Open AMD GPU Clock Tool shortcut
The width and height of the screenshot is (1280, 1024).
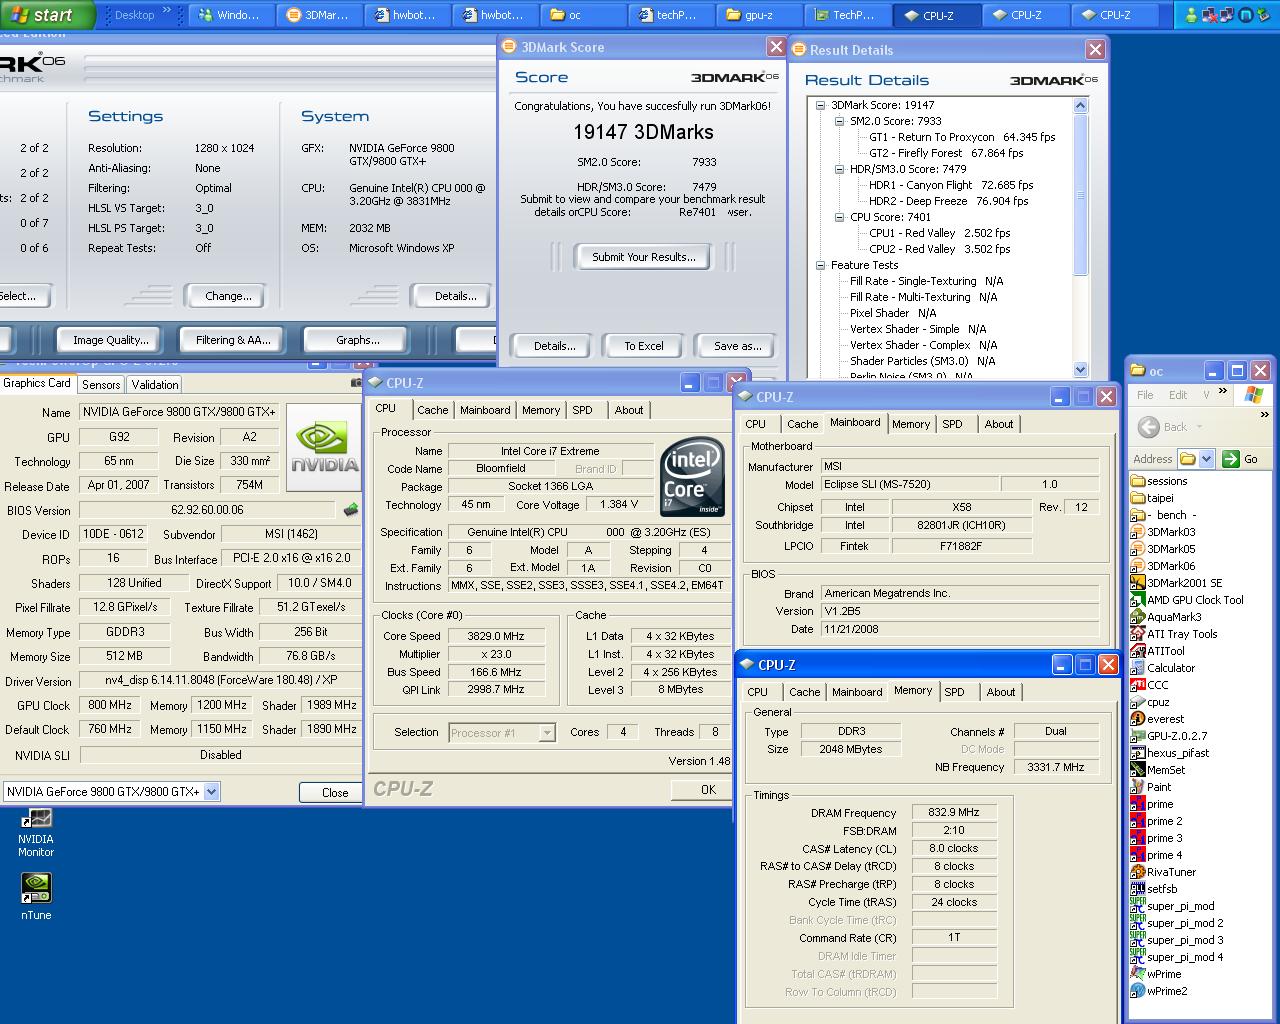point(1187,600)
